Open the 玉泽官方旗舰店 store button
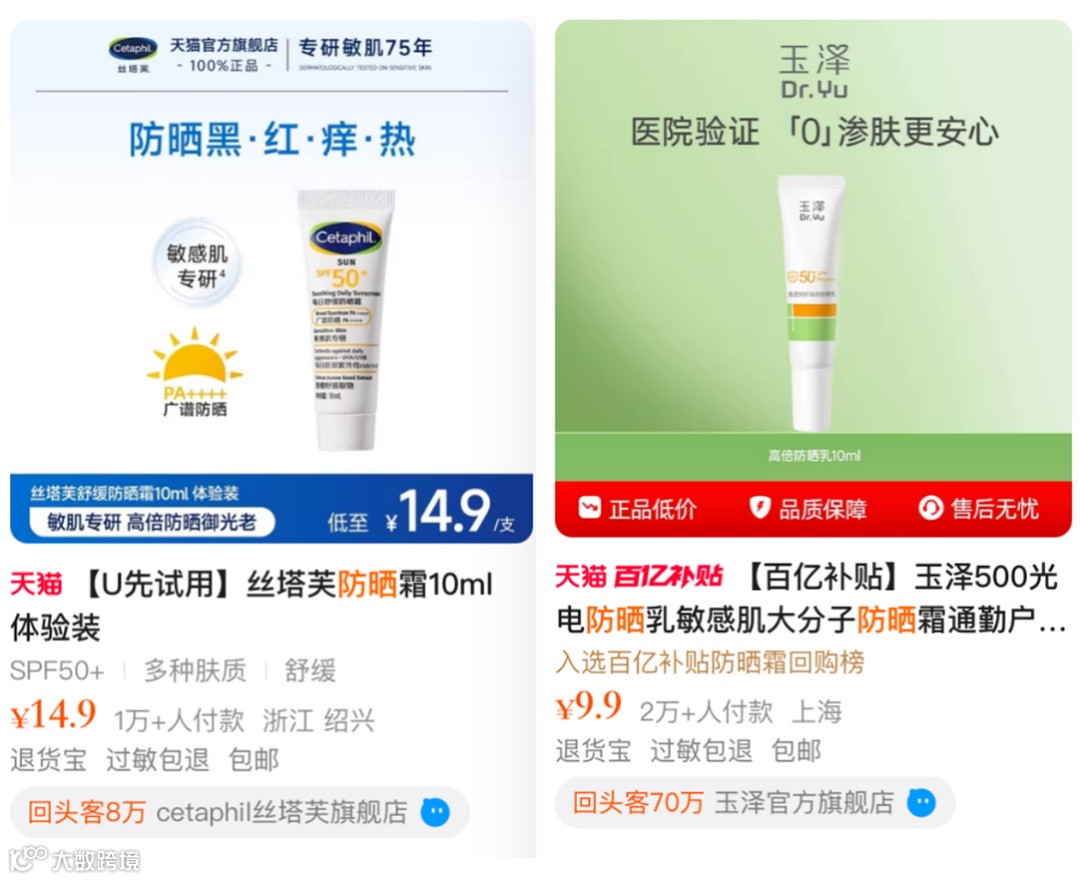The height and width of the screenshot is (880, 1080). [x=755, y=803]
